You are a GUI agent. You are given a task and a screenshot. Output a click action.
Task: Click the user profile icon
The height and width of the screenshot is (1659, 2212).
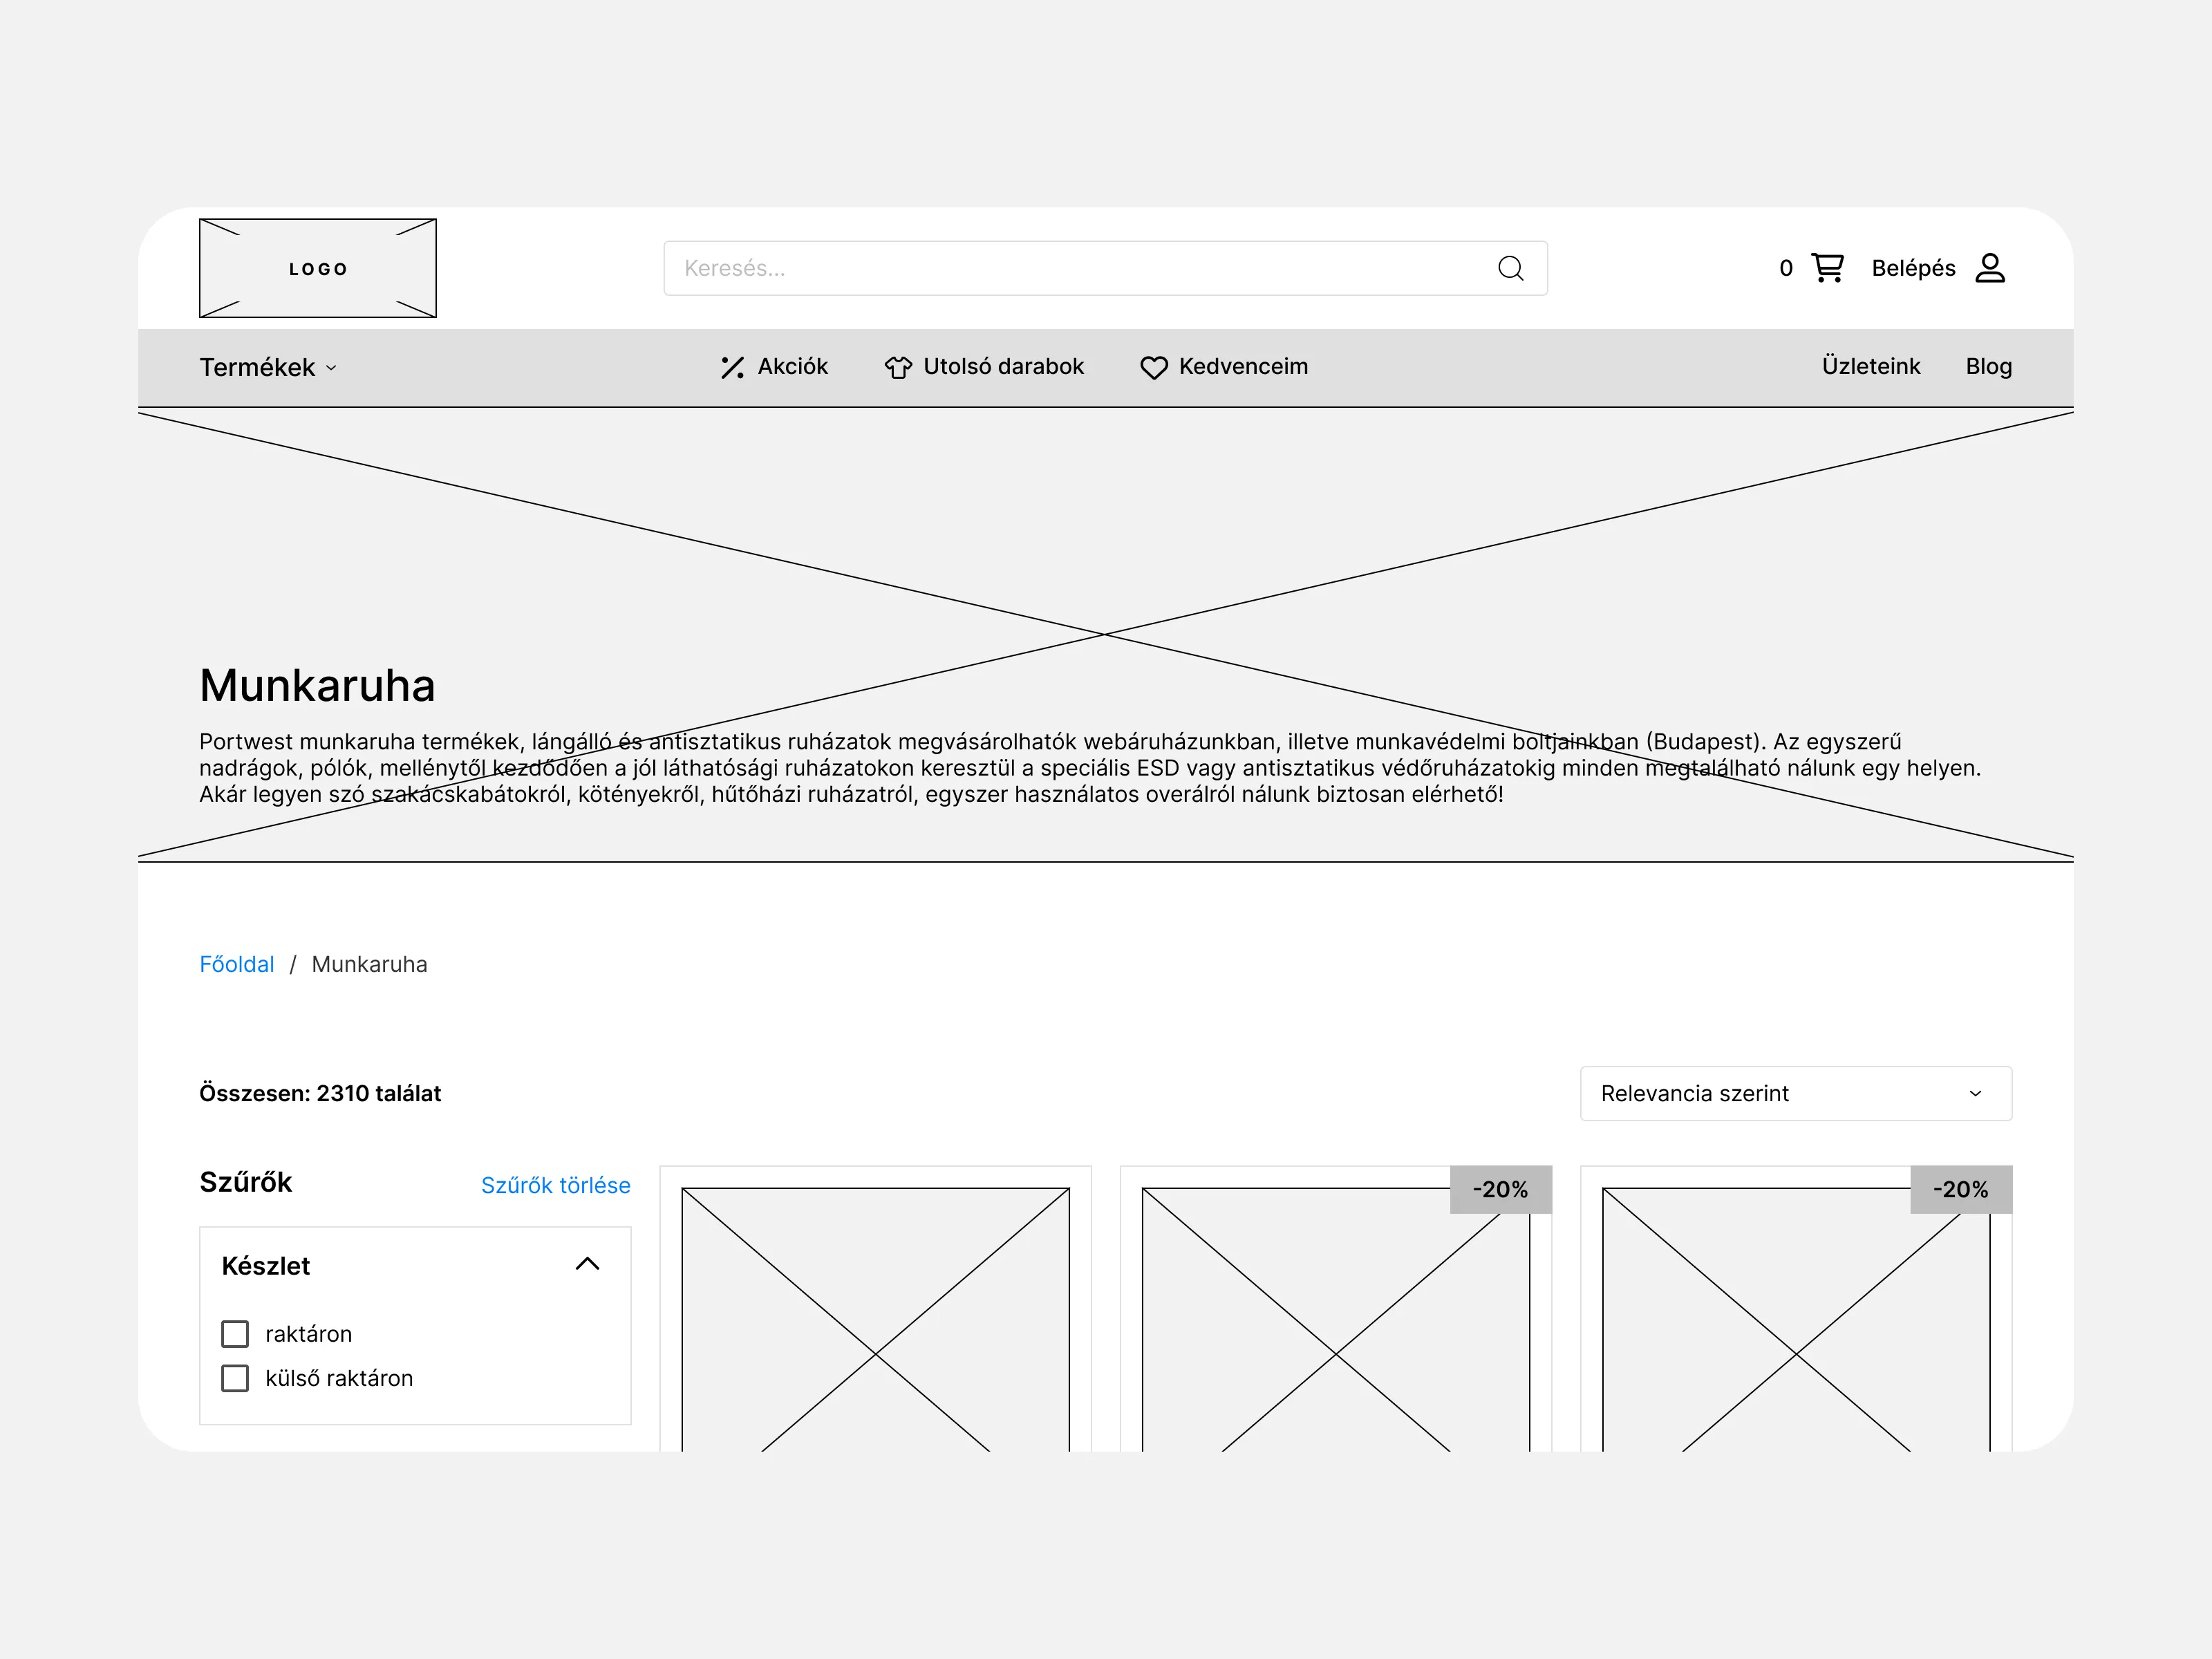[1989, 268]
